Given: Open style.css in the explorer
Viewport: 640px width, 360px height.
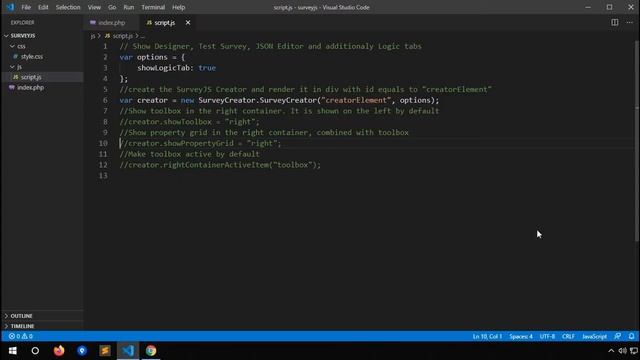Looking at the screenshot, I should click(32, 56).
